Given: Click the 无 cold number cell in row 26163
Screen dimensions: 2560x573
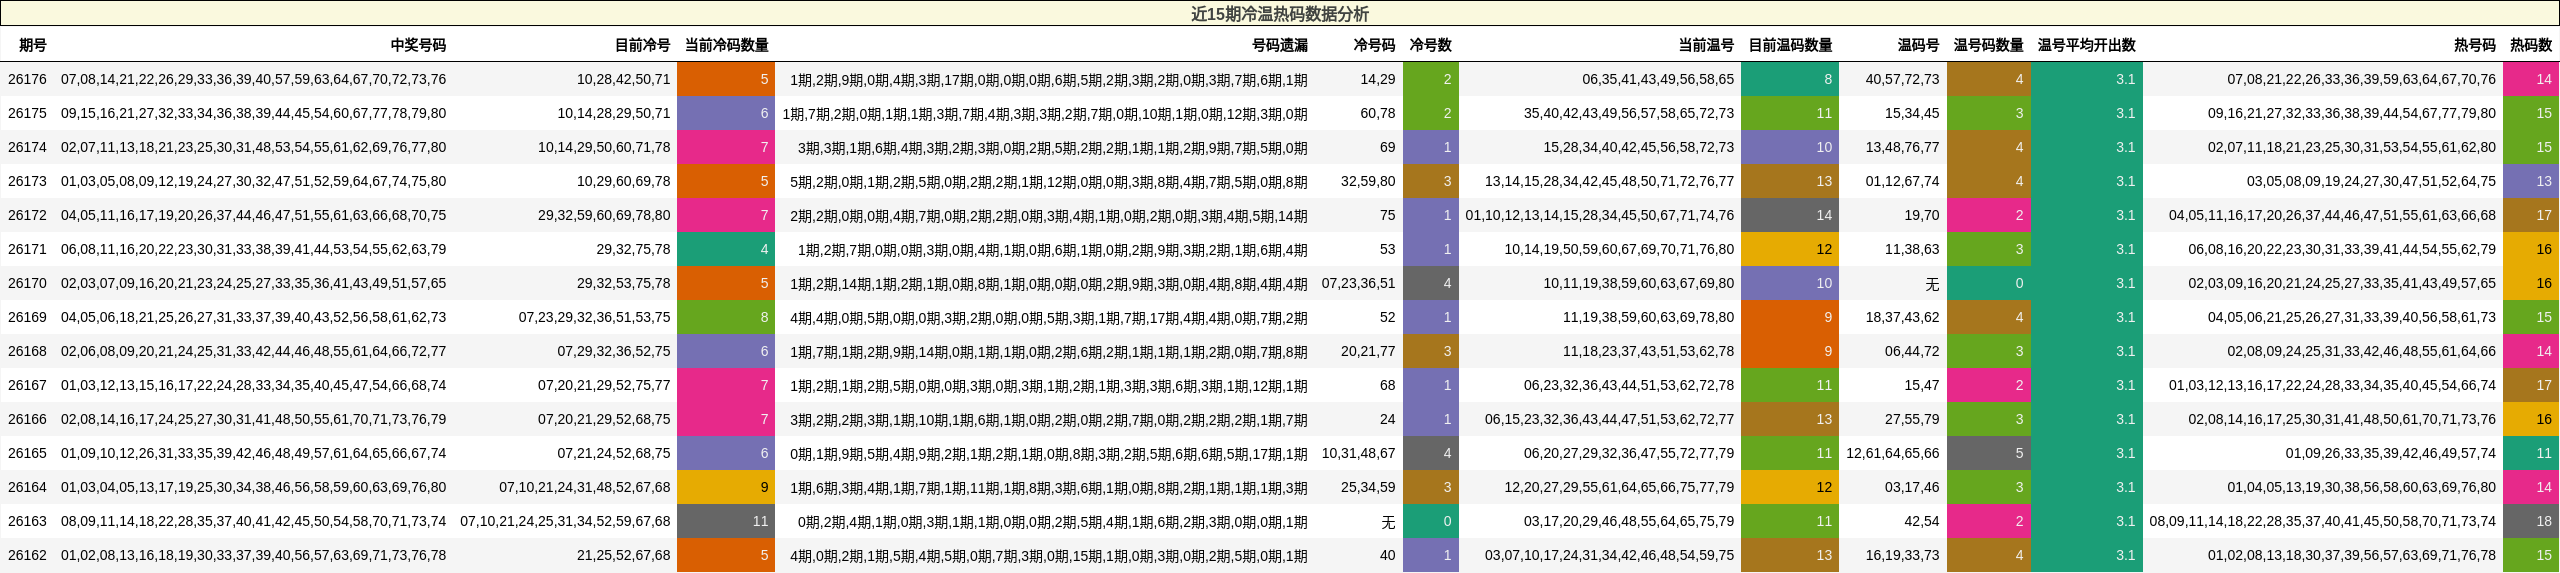Looking at the screenshot, I should tap(1388, 522).
